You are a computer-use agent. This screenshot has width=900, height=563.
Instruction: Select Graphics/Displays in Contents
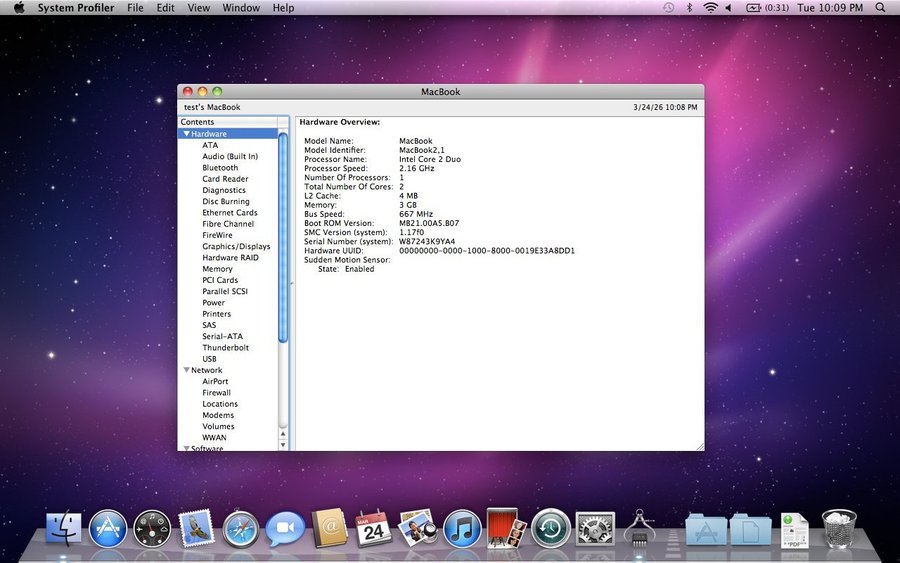(x=236, y=246)
